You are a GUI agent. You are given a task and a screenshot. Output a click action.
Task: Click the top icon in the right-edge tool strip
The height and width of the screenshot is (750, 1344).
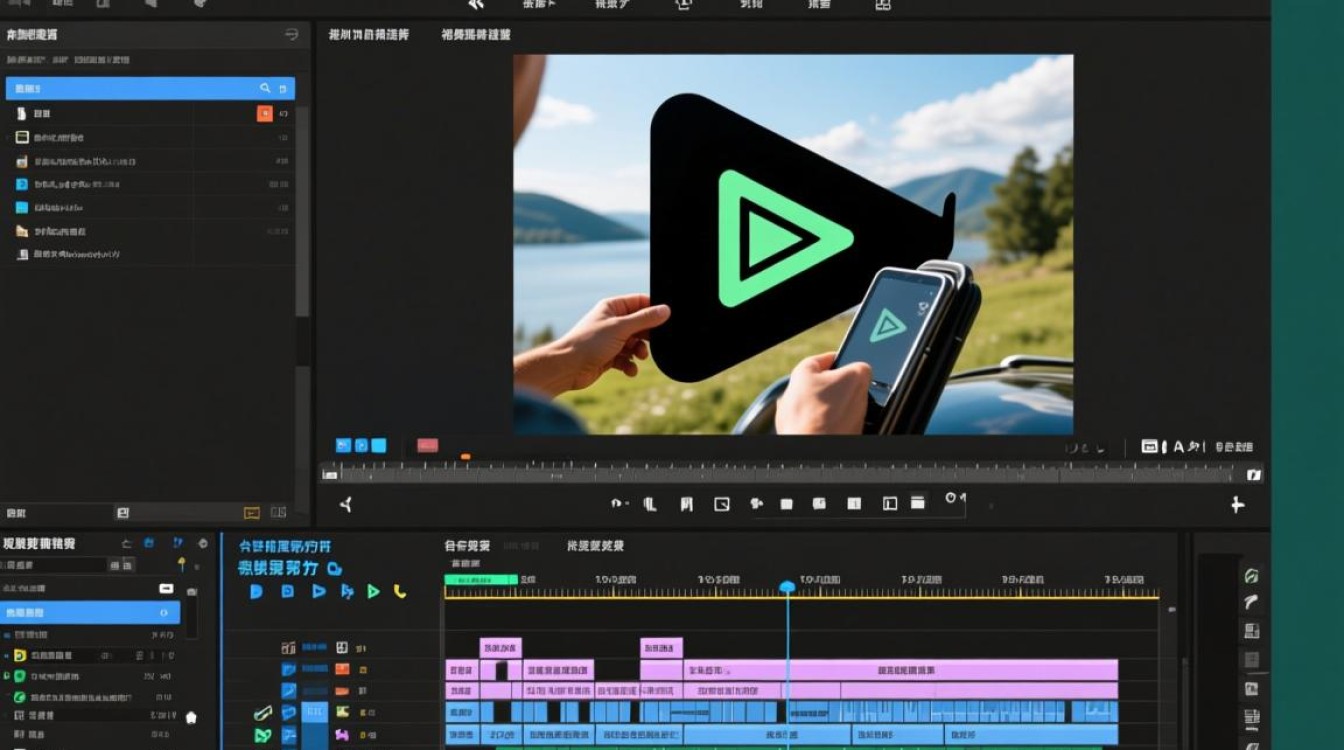coord(1251,575)
